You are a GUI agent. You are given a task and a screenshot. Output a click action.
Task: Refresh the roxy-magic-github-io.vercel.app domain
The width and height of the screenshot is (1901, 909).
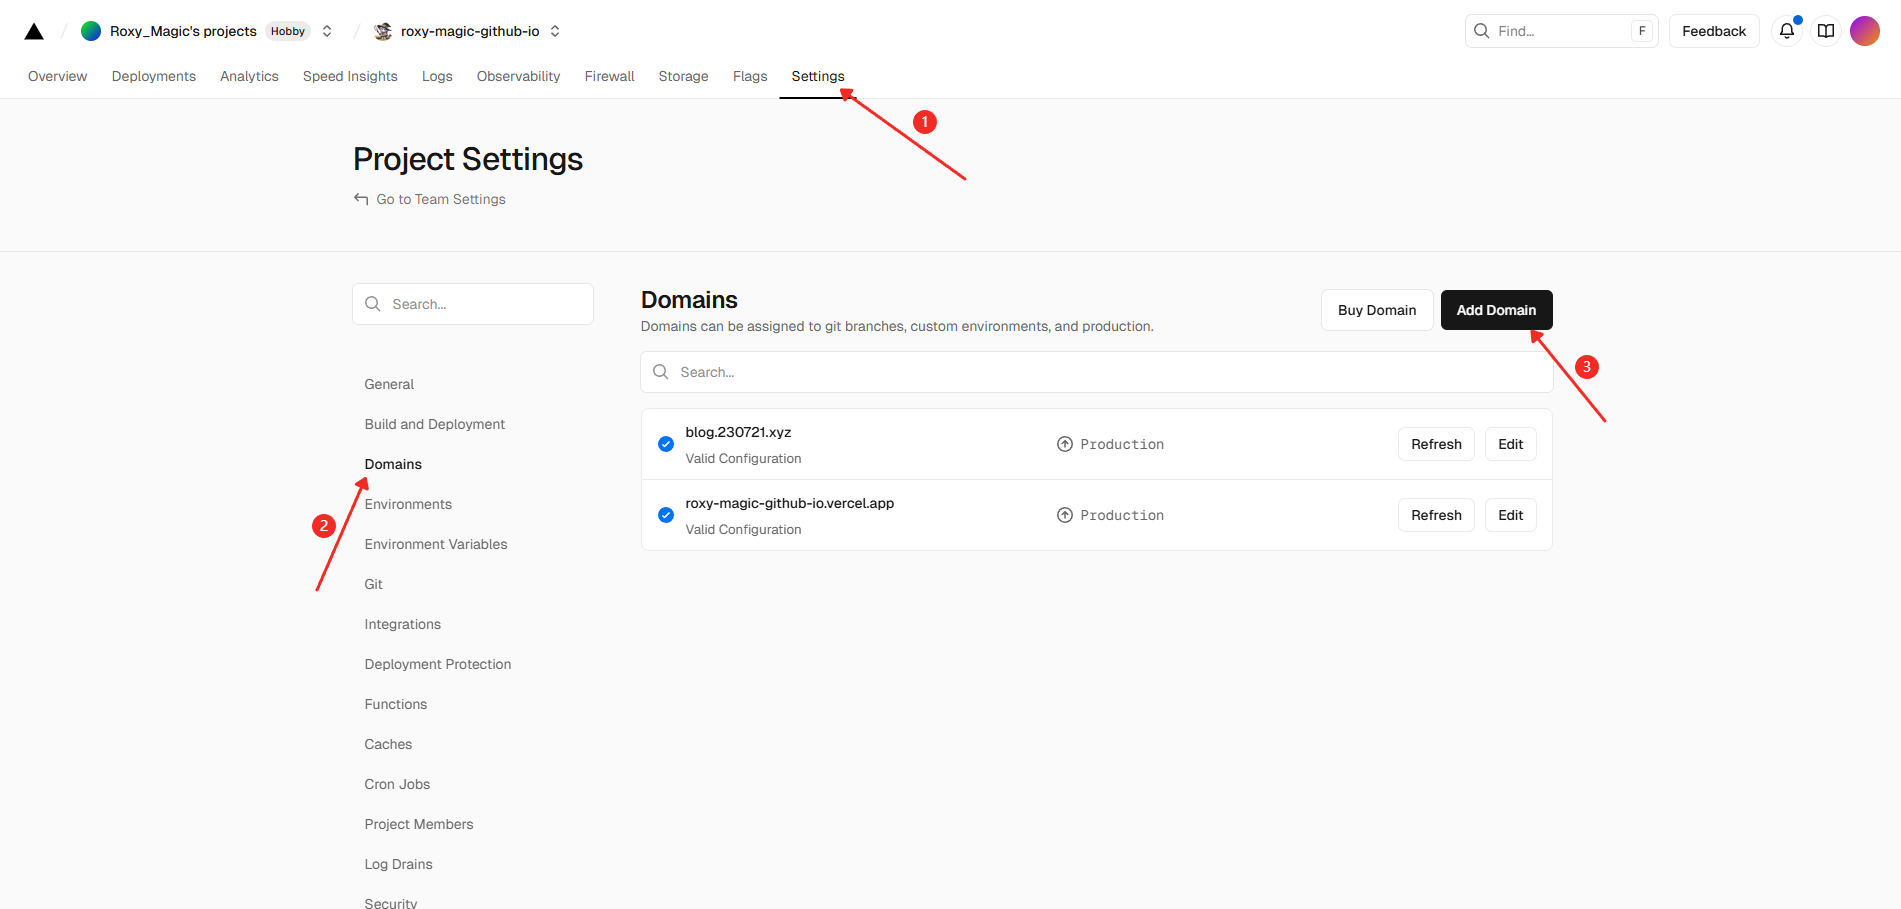1436,515
